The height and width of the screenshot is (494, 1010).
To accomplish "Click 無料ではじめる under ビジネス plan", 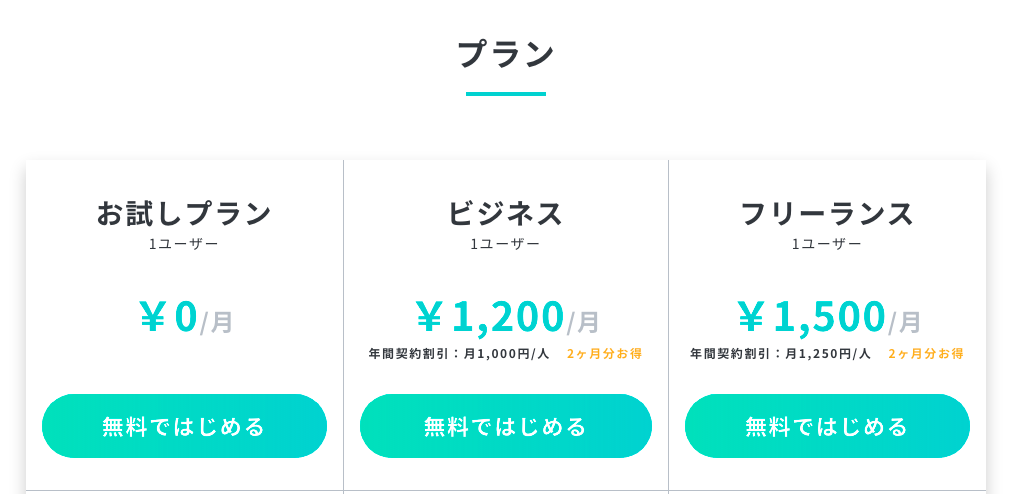I will coord(506,426).
